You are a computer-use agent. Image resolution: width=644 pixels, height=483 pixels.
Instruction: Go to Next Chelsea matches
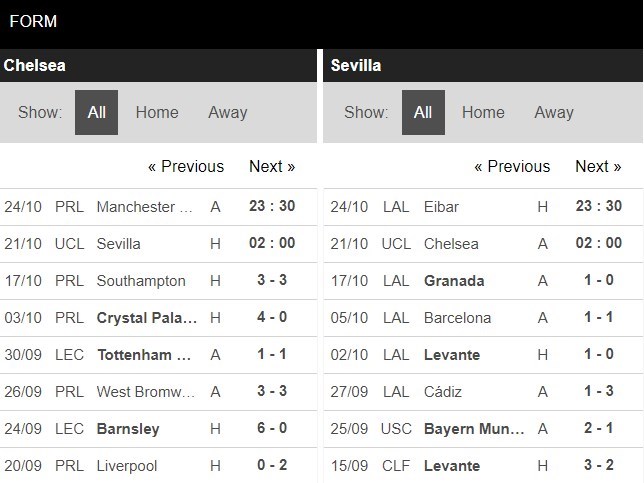tap(272, 167)
